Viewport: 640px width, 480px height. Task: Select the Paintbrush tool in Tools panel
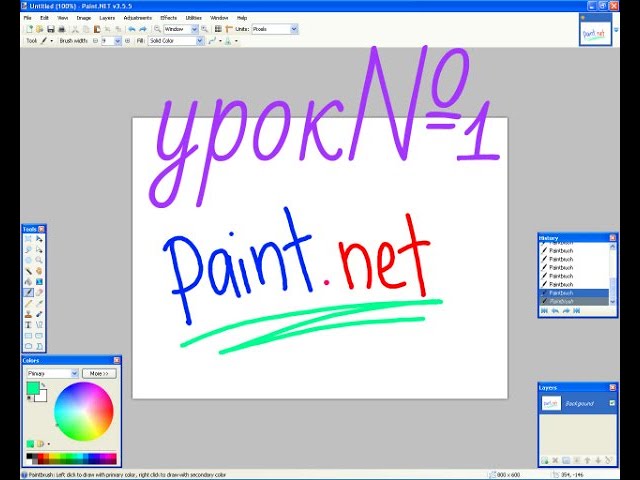[28, 292]
